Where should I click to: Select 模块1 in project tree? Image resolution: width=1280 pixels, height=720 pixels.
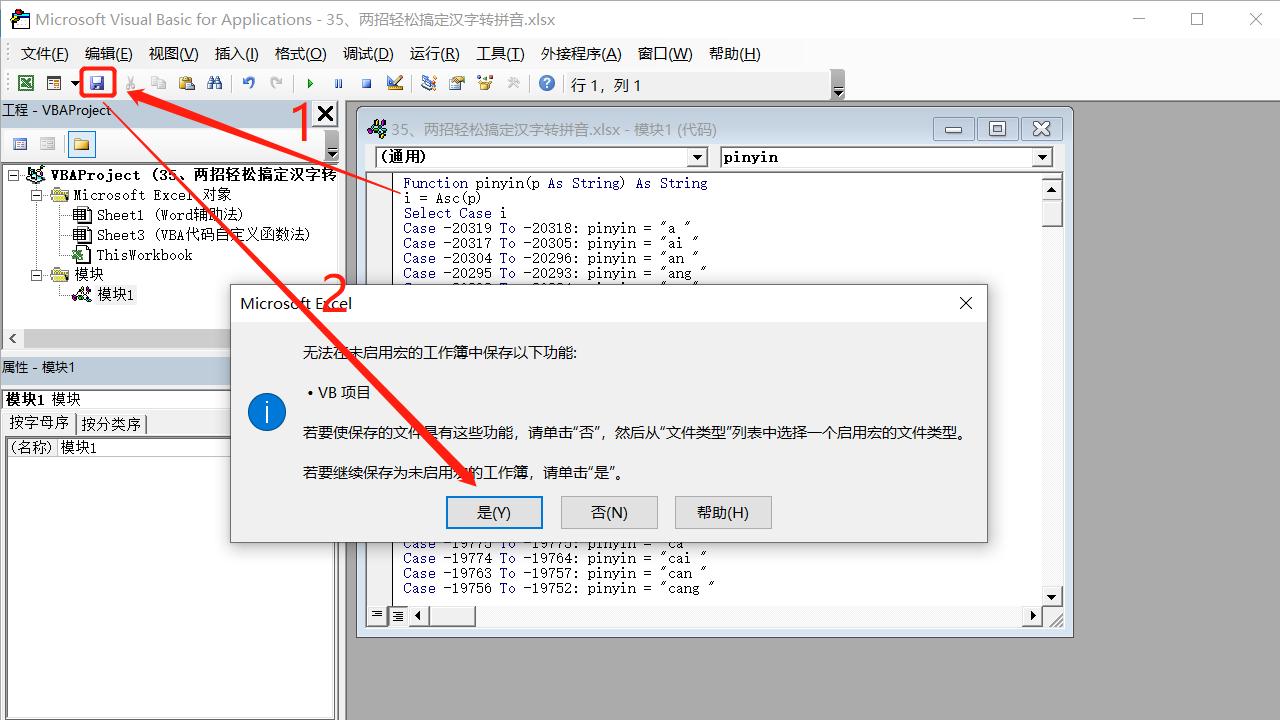click(115, 294)
